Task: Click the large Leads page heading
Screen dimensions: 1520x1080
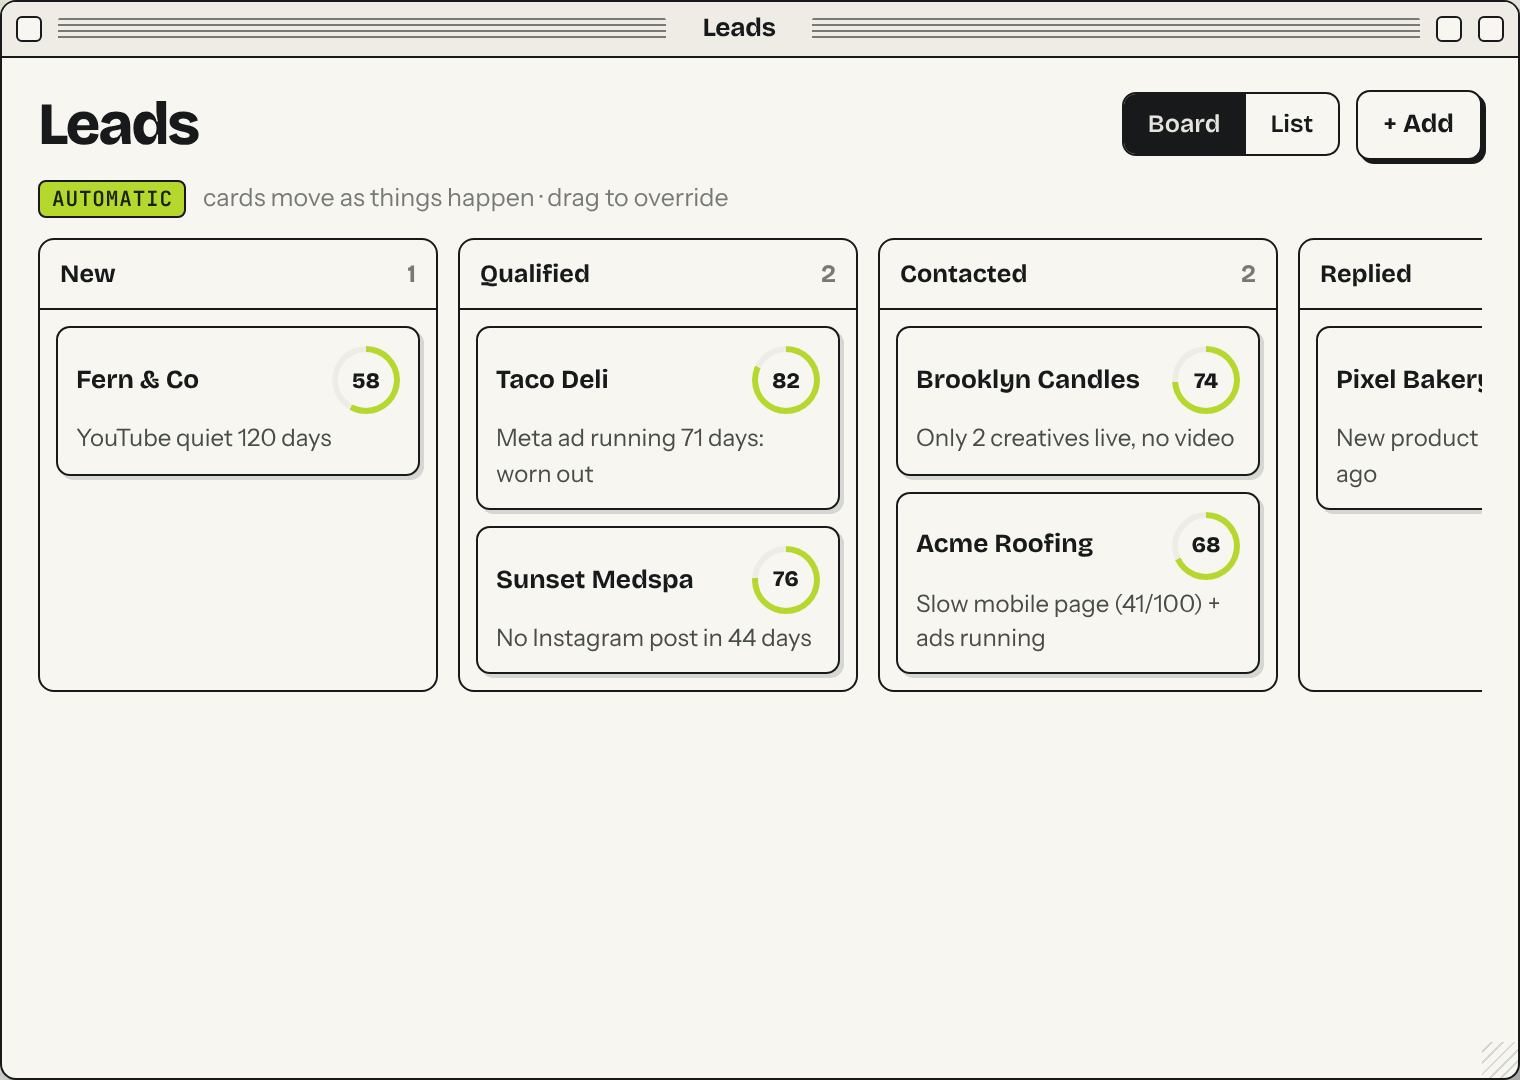Action: (x=119, y=125)
